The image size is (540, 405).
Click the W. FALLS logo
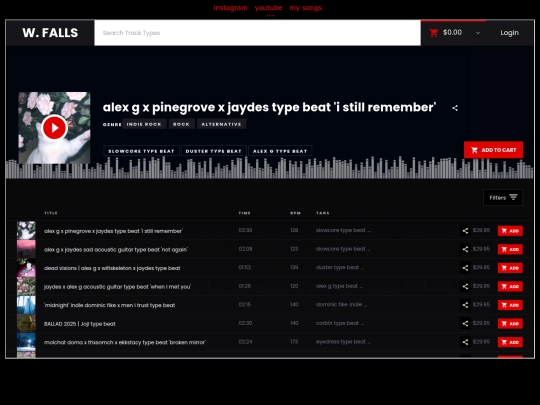(50, 33)
